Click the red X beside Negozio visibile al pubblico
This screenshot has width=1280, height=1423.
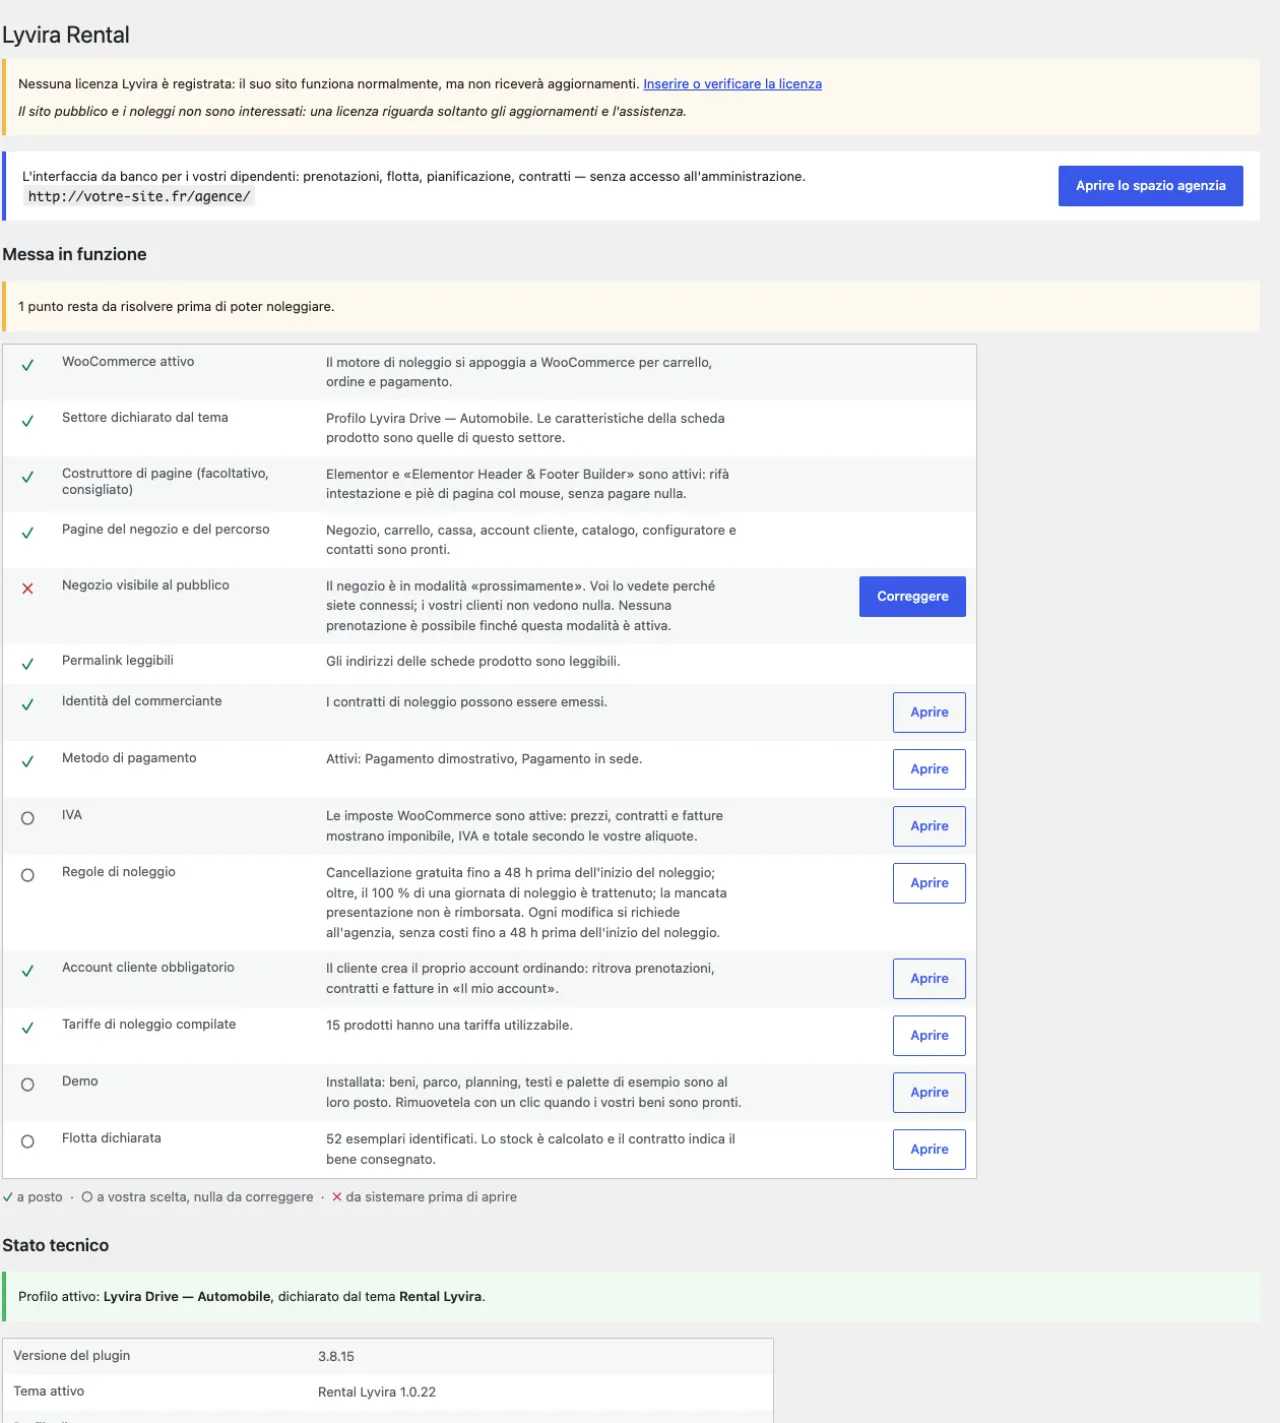coord(28,588)
